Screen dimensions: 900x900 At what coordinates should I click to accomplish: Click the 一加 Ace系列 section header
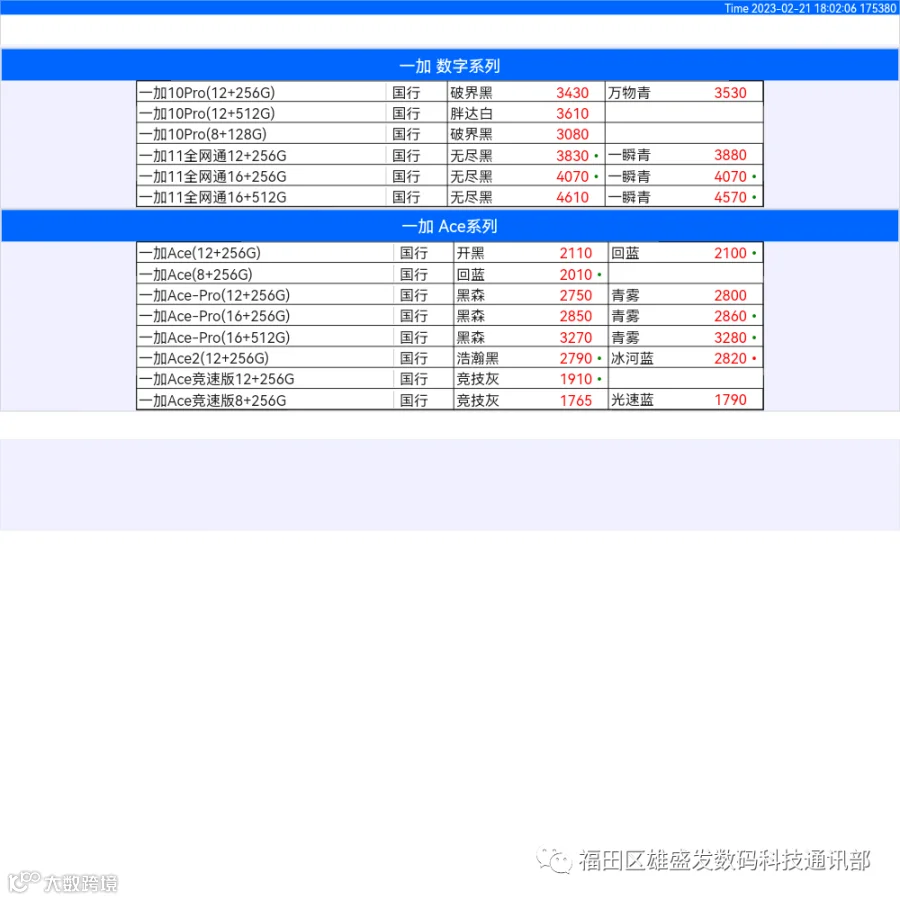450,226
